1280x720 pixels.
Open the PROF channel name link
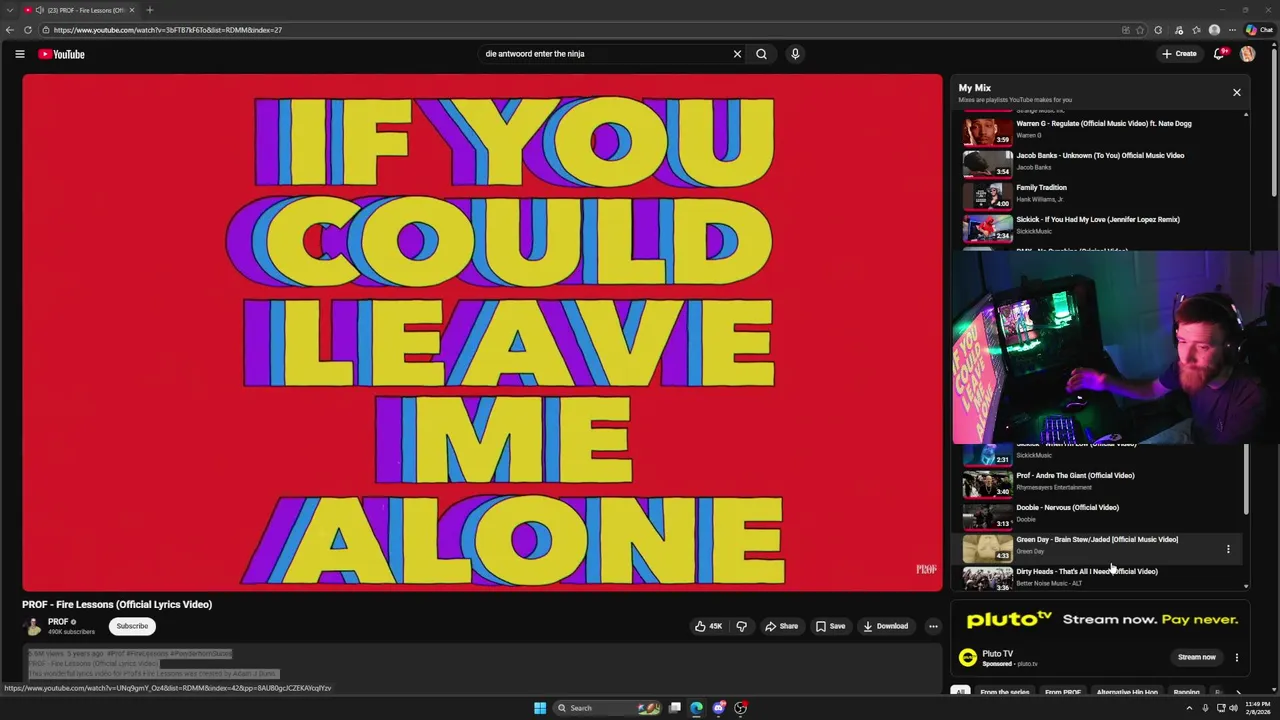pyautogui.click(x=58, y=622)
